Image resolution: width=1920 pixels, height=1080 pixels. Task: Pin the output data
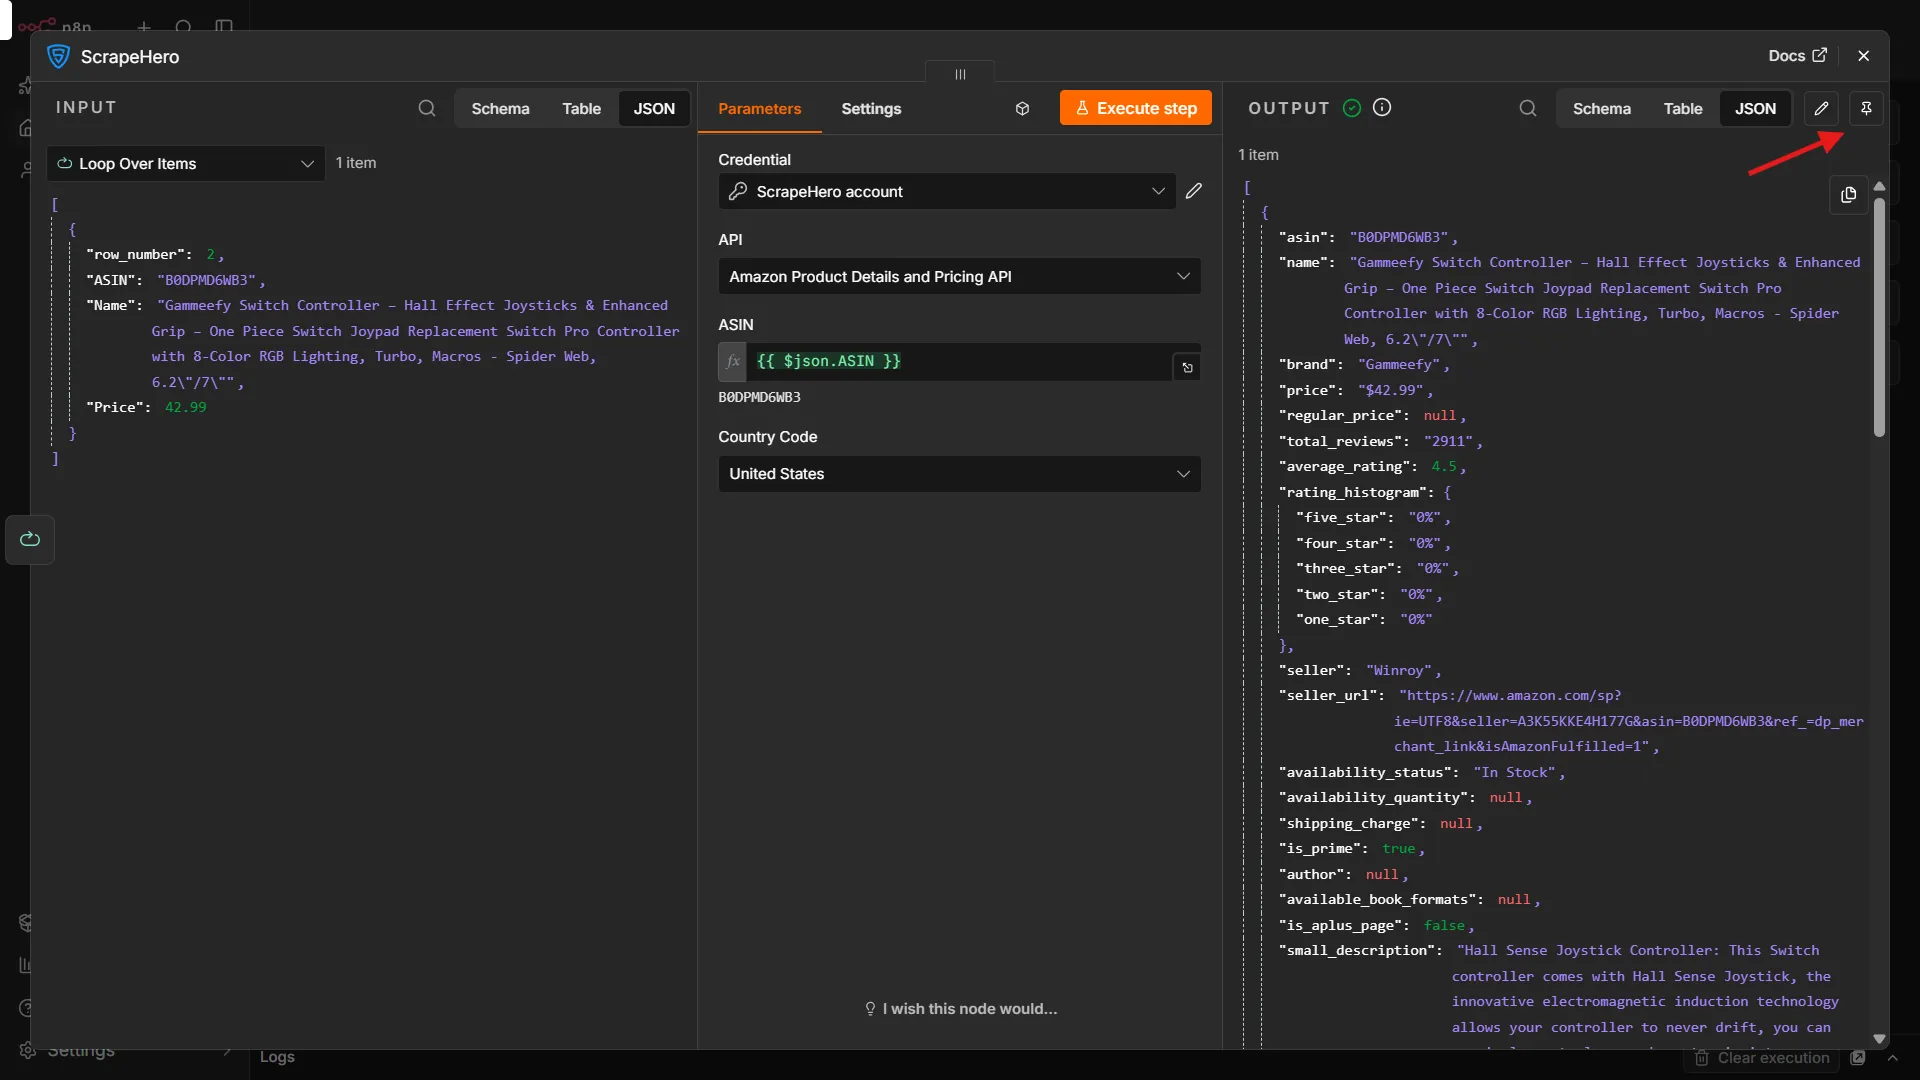point(1866,108)
